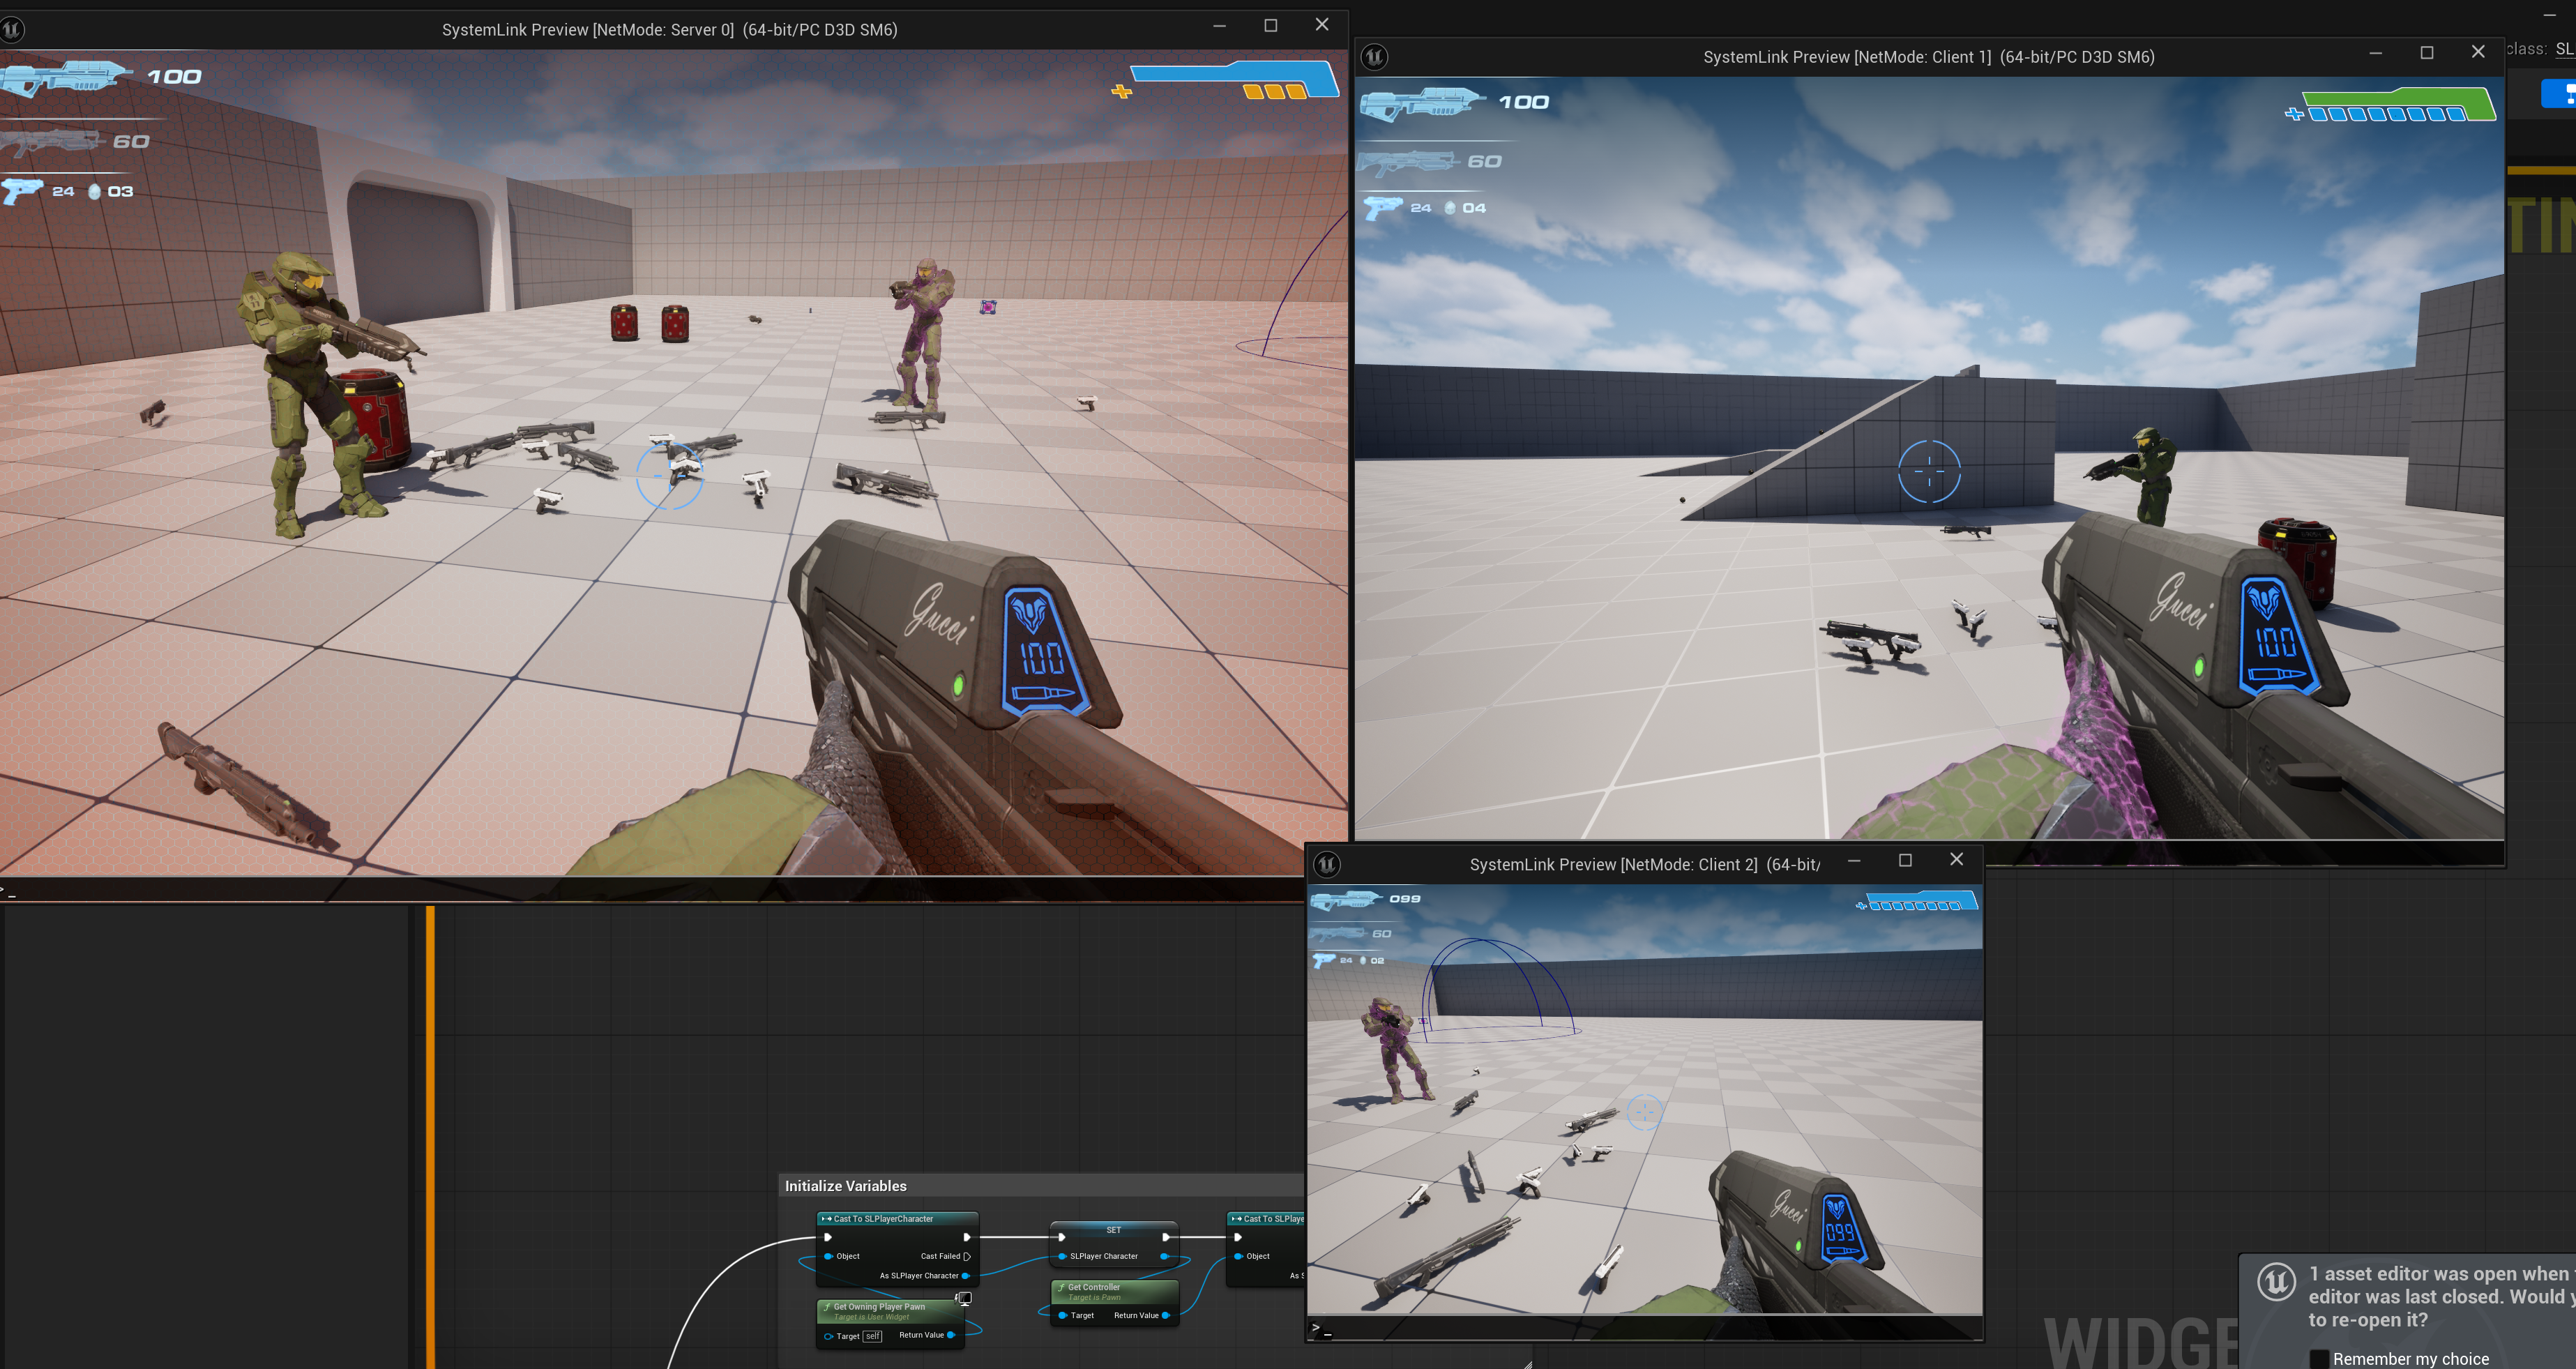Select the SET node header

point(1113,1230)
